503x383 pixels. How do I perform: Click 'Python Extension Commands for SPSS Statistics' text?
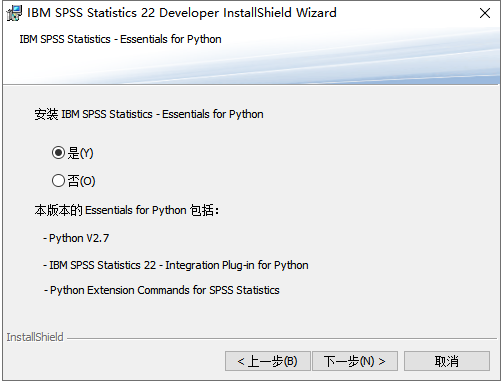[x=162, y=290]
